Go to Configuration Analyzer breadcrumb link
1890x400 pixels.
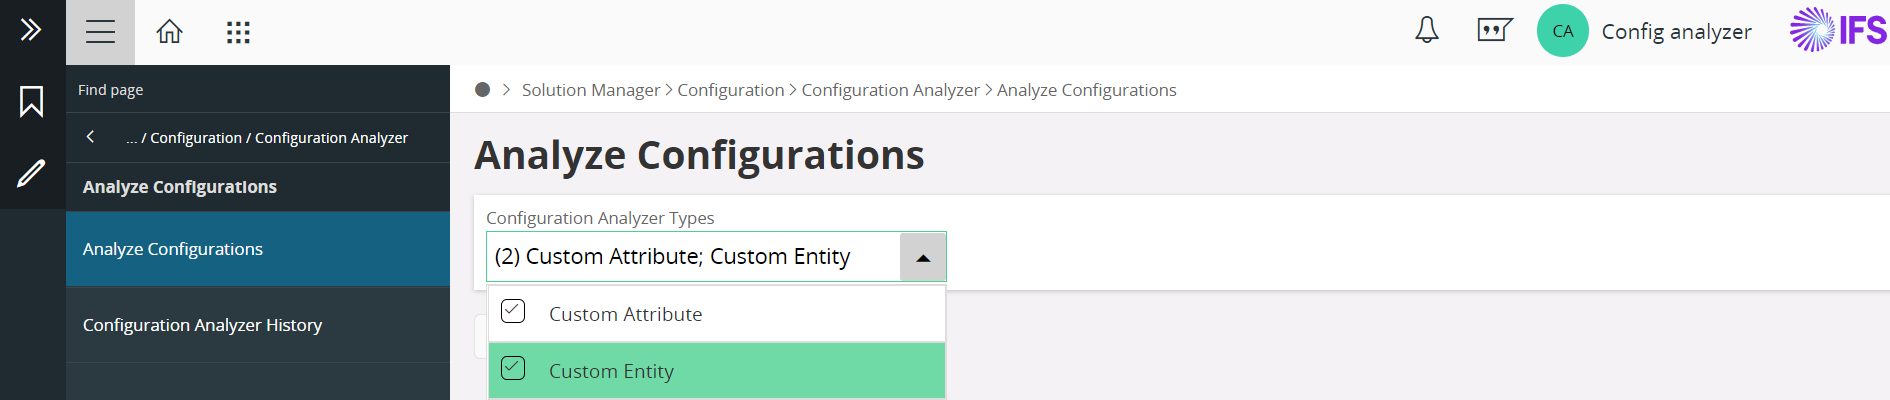[x=890, y=90]
